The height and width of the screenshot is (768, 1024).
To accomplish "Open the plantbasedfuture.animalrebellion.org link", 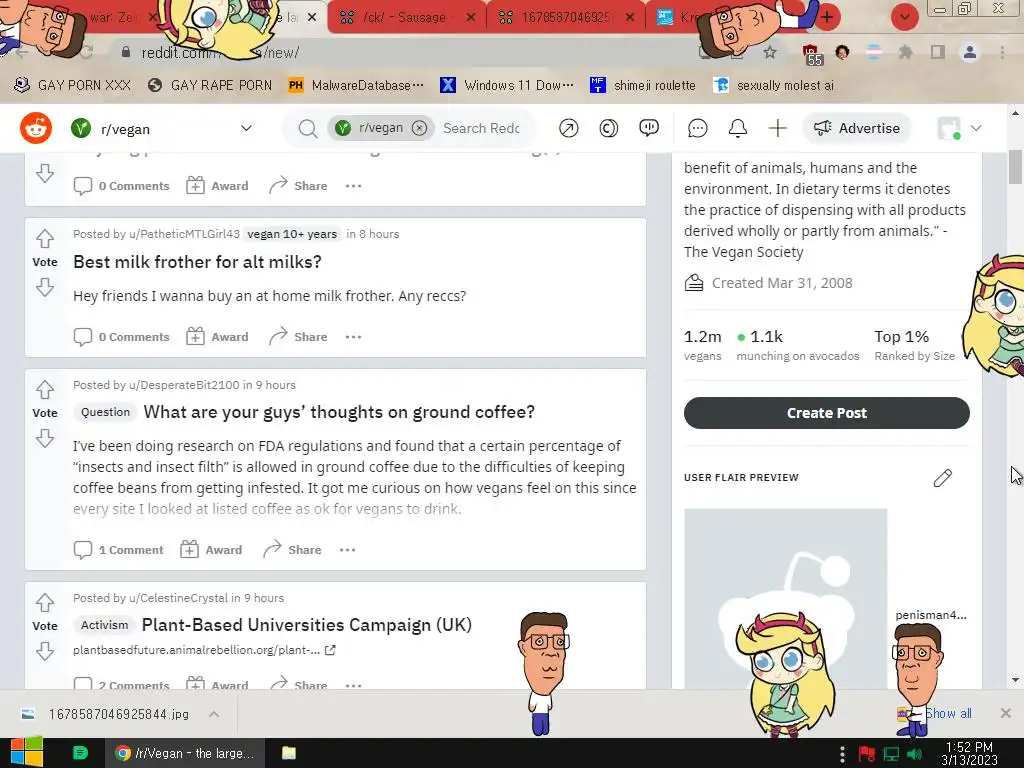I will coord(204,650).
